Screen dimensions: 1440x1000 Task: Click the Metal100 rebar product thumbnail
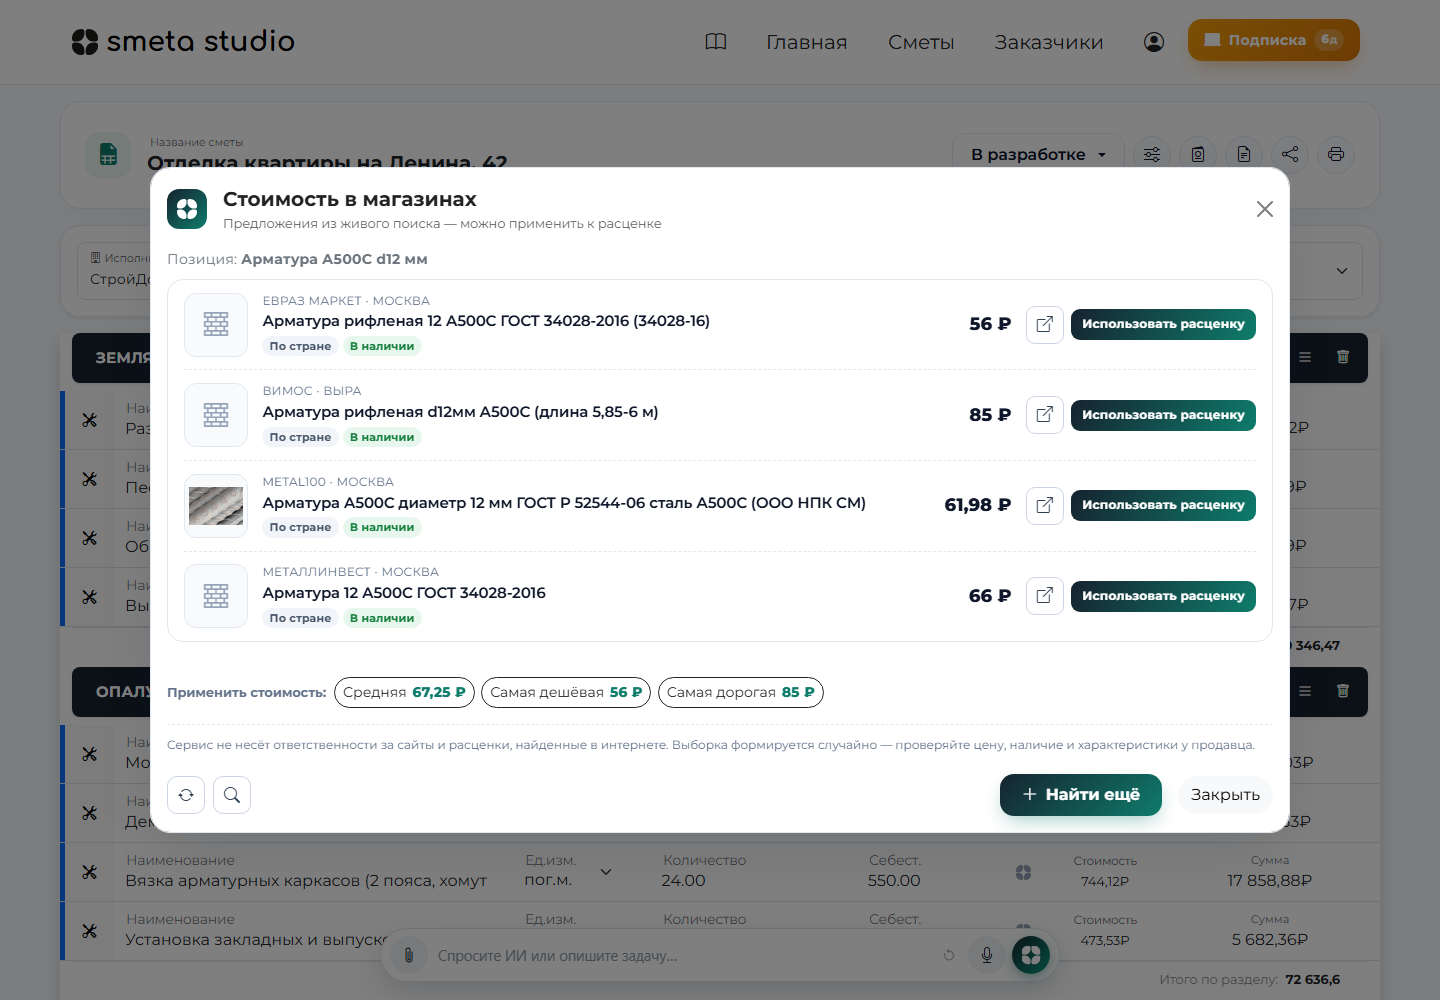coord(216,506)
